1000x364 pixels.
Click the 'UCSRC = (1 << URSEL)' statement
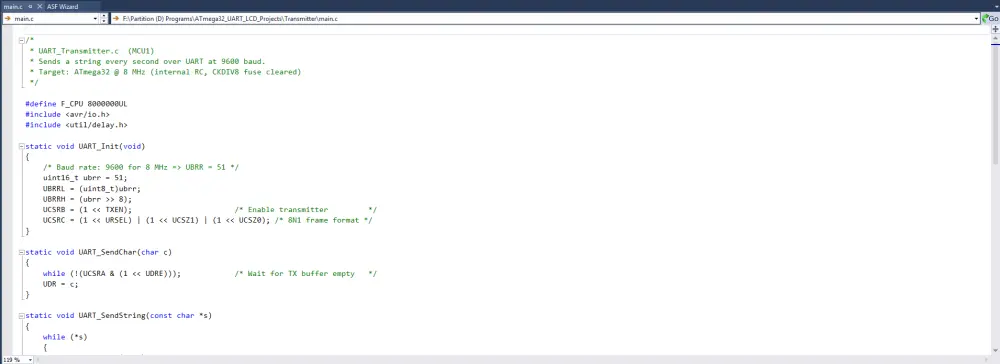89,221
